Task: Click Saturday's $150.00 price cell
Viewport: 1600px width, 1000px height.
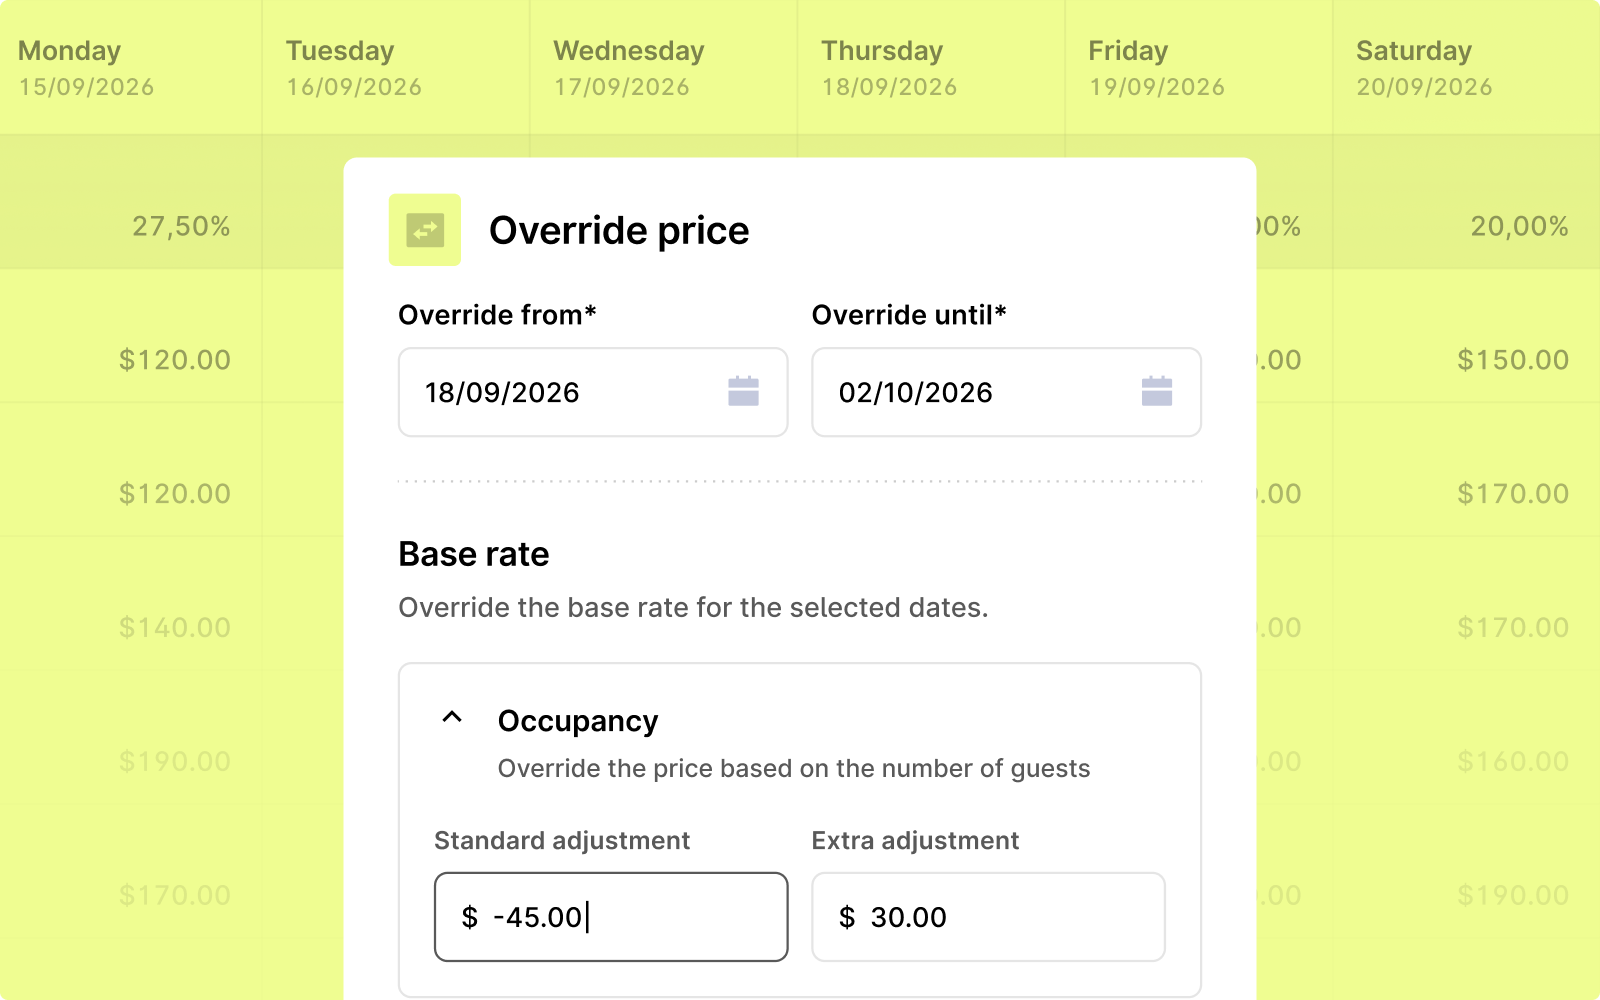Action: pyautogui.click(x=1512, y=360)
